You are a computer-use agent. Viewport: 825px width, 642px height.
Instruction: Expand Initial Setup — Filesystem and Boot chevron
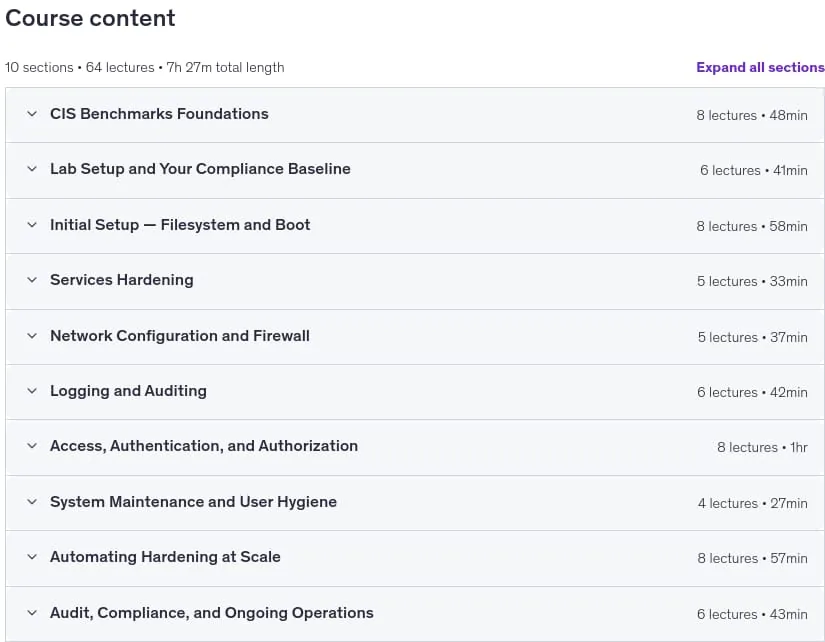point(32,225)
